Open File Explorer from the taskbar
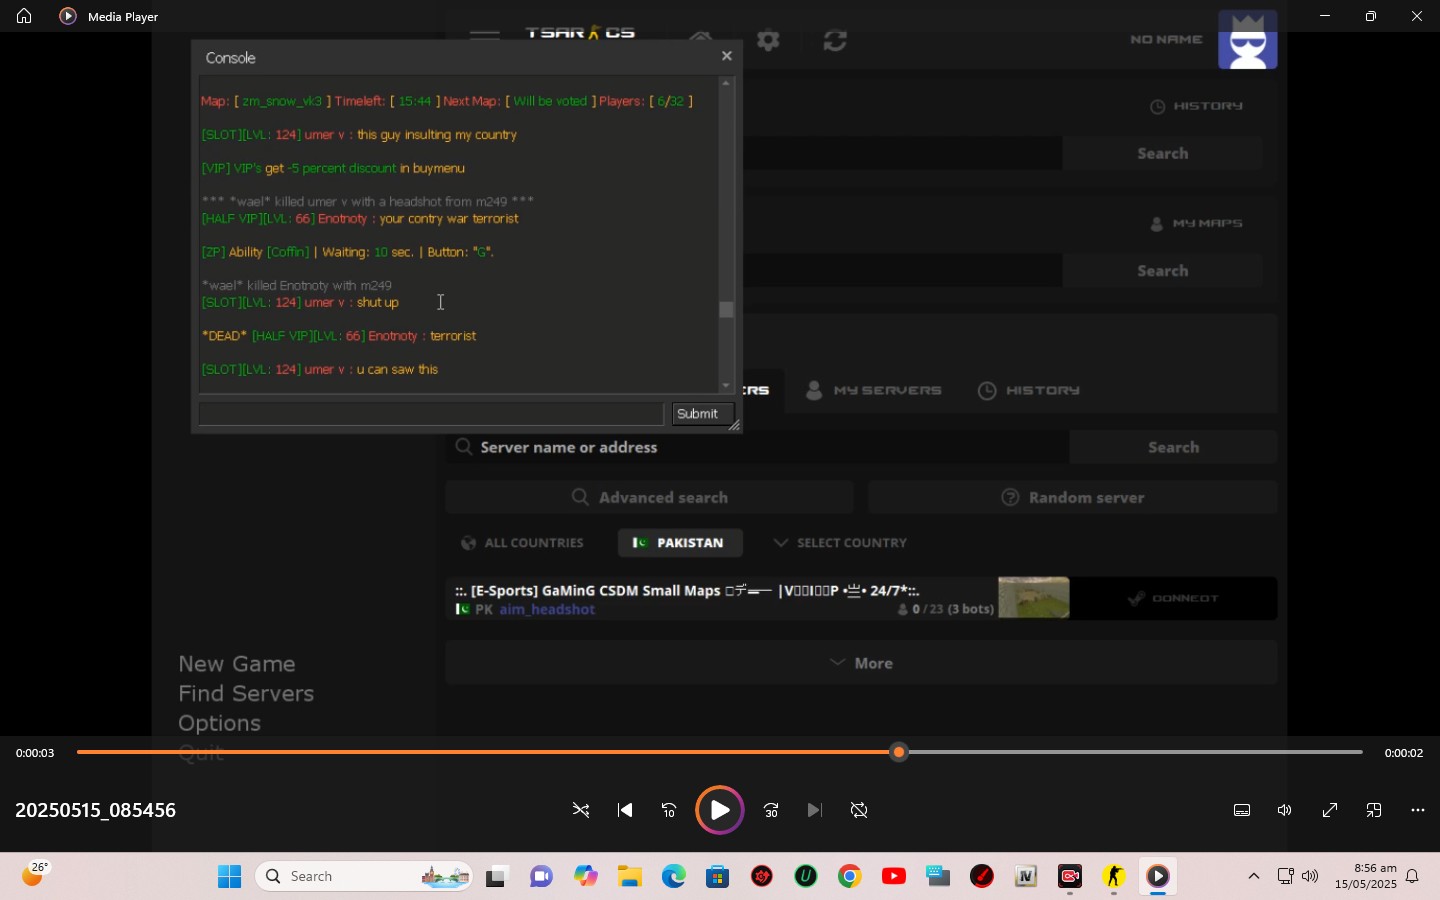The height and width of the screenshot is (900, 1440). click(x=630, y=877)
